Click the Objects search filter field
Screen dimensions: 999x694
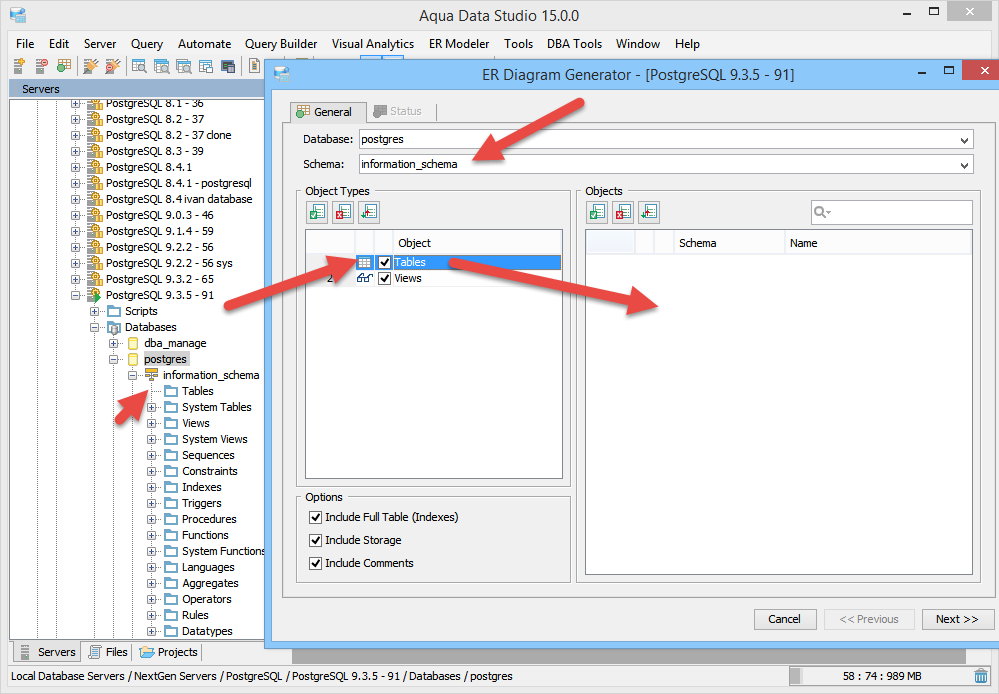click(891, 212)
